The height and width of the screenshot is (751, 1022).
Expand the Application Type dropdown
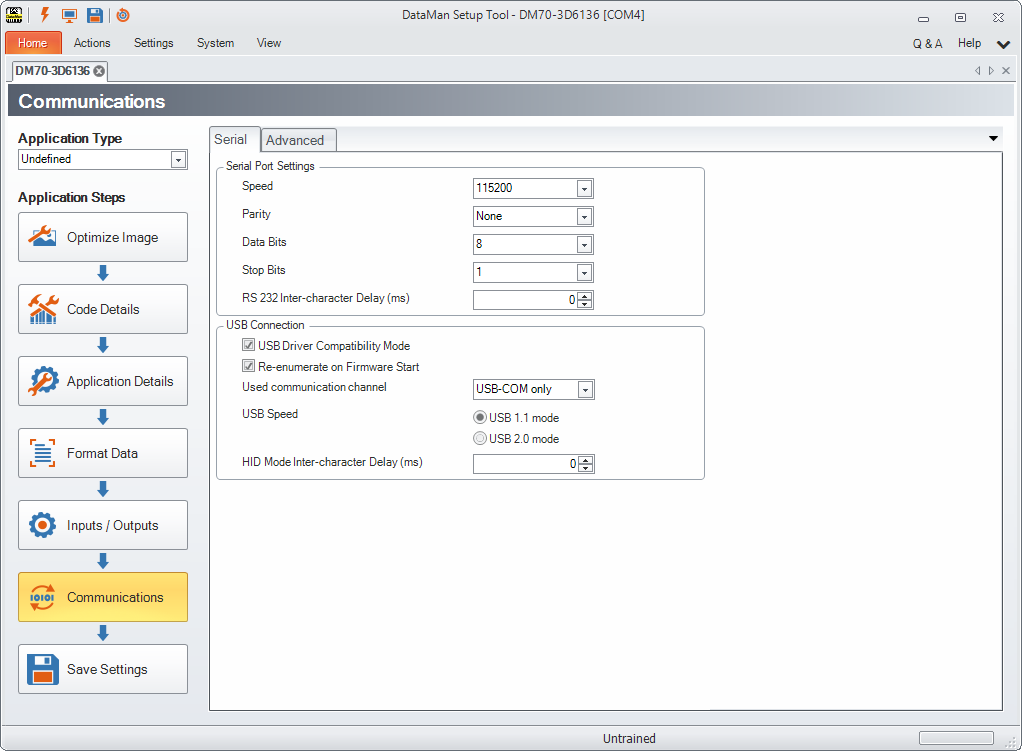(x=178, y=159)
